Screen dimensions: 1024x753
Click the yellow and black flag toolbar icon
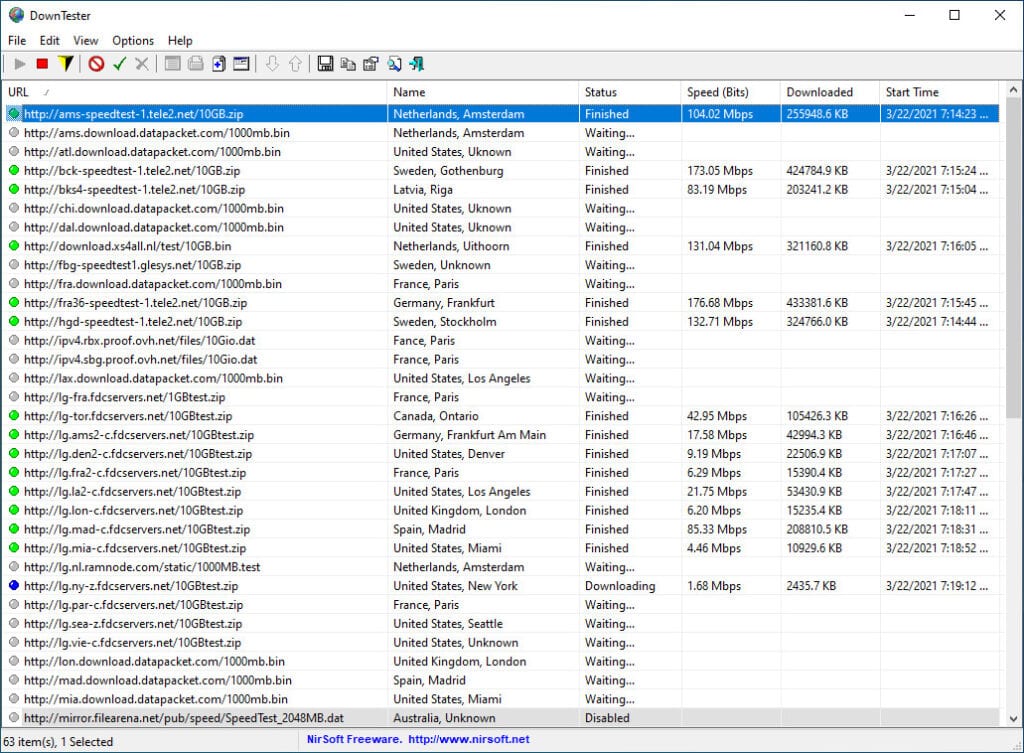[65, 64]
